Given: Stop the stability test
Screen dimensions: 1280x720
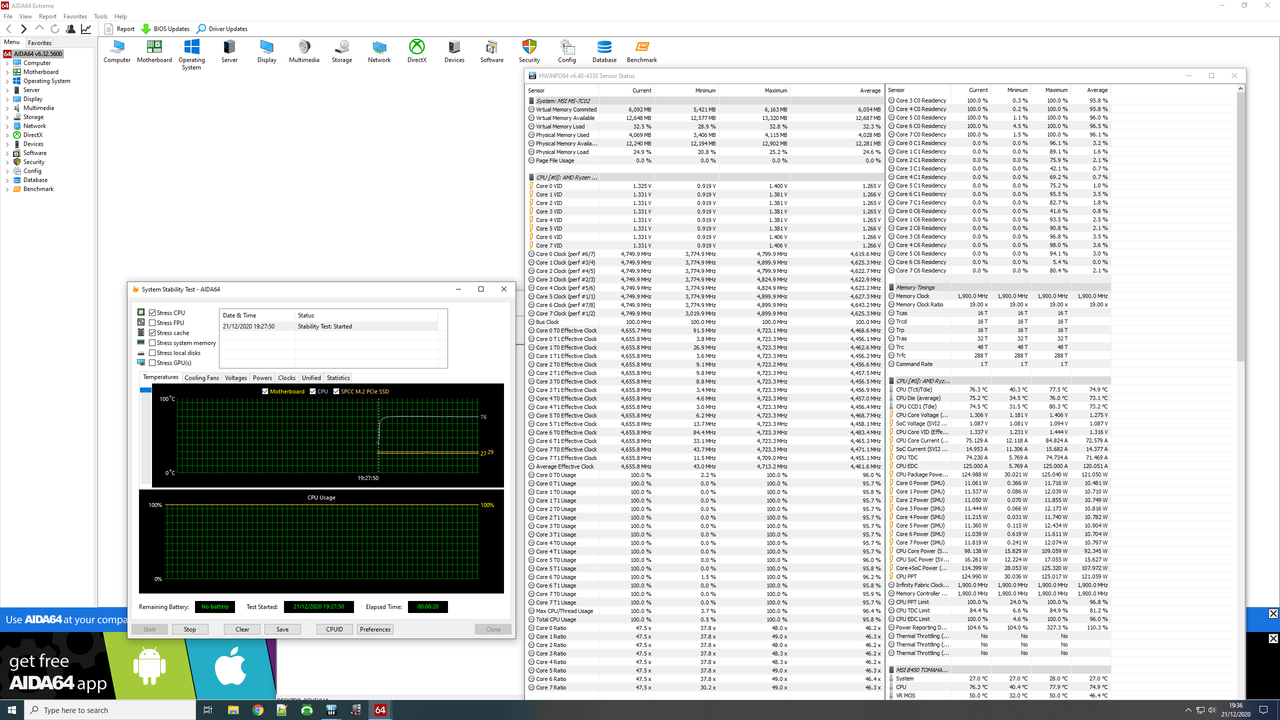Looking at the screenshot, I should pos(190,629).
